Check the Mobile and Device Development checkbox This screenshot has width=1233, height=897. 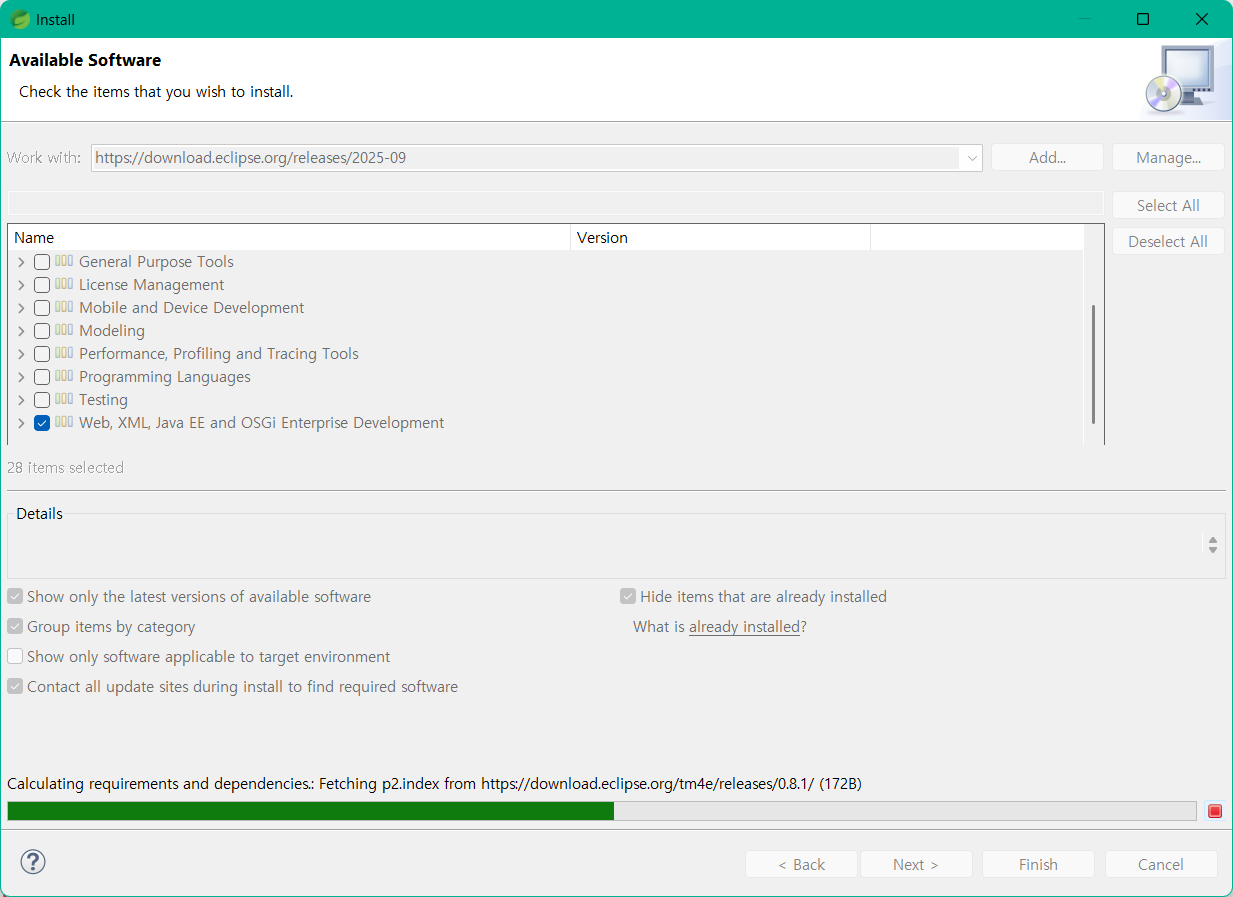[42, 308]
